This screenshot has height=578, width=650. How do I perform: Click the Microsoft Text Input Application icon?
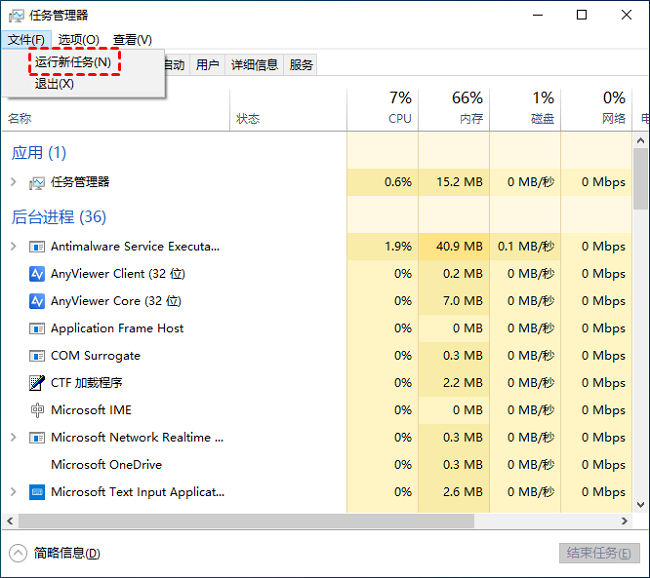point(37,492)
